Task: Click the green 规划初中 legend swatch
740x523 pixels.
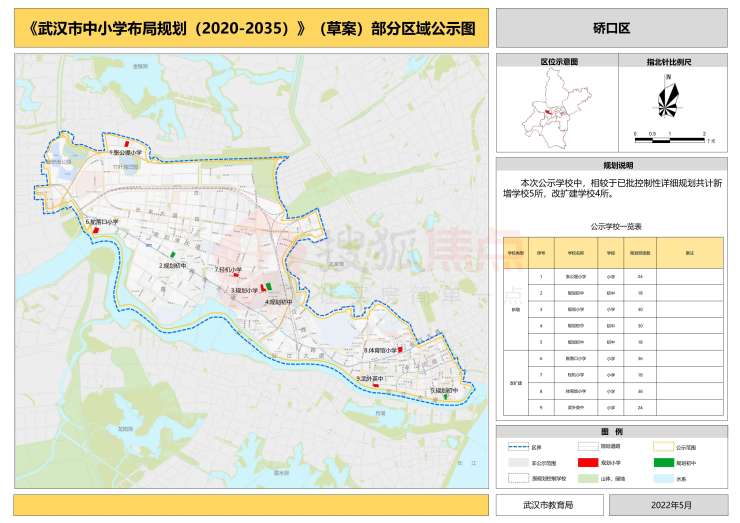Action: point(664,463)
